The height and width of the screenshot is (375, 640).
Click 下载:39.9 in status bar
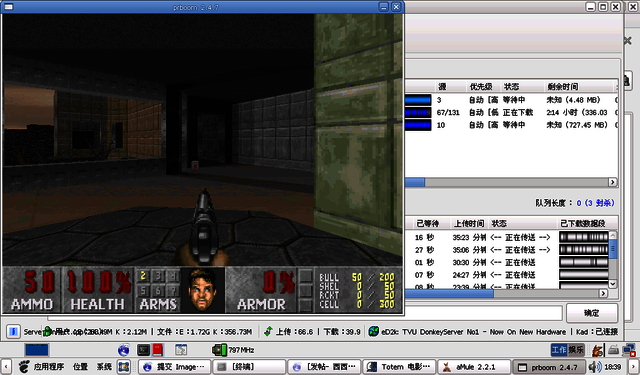342,332
